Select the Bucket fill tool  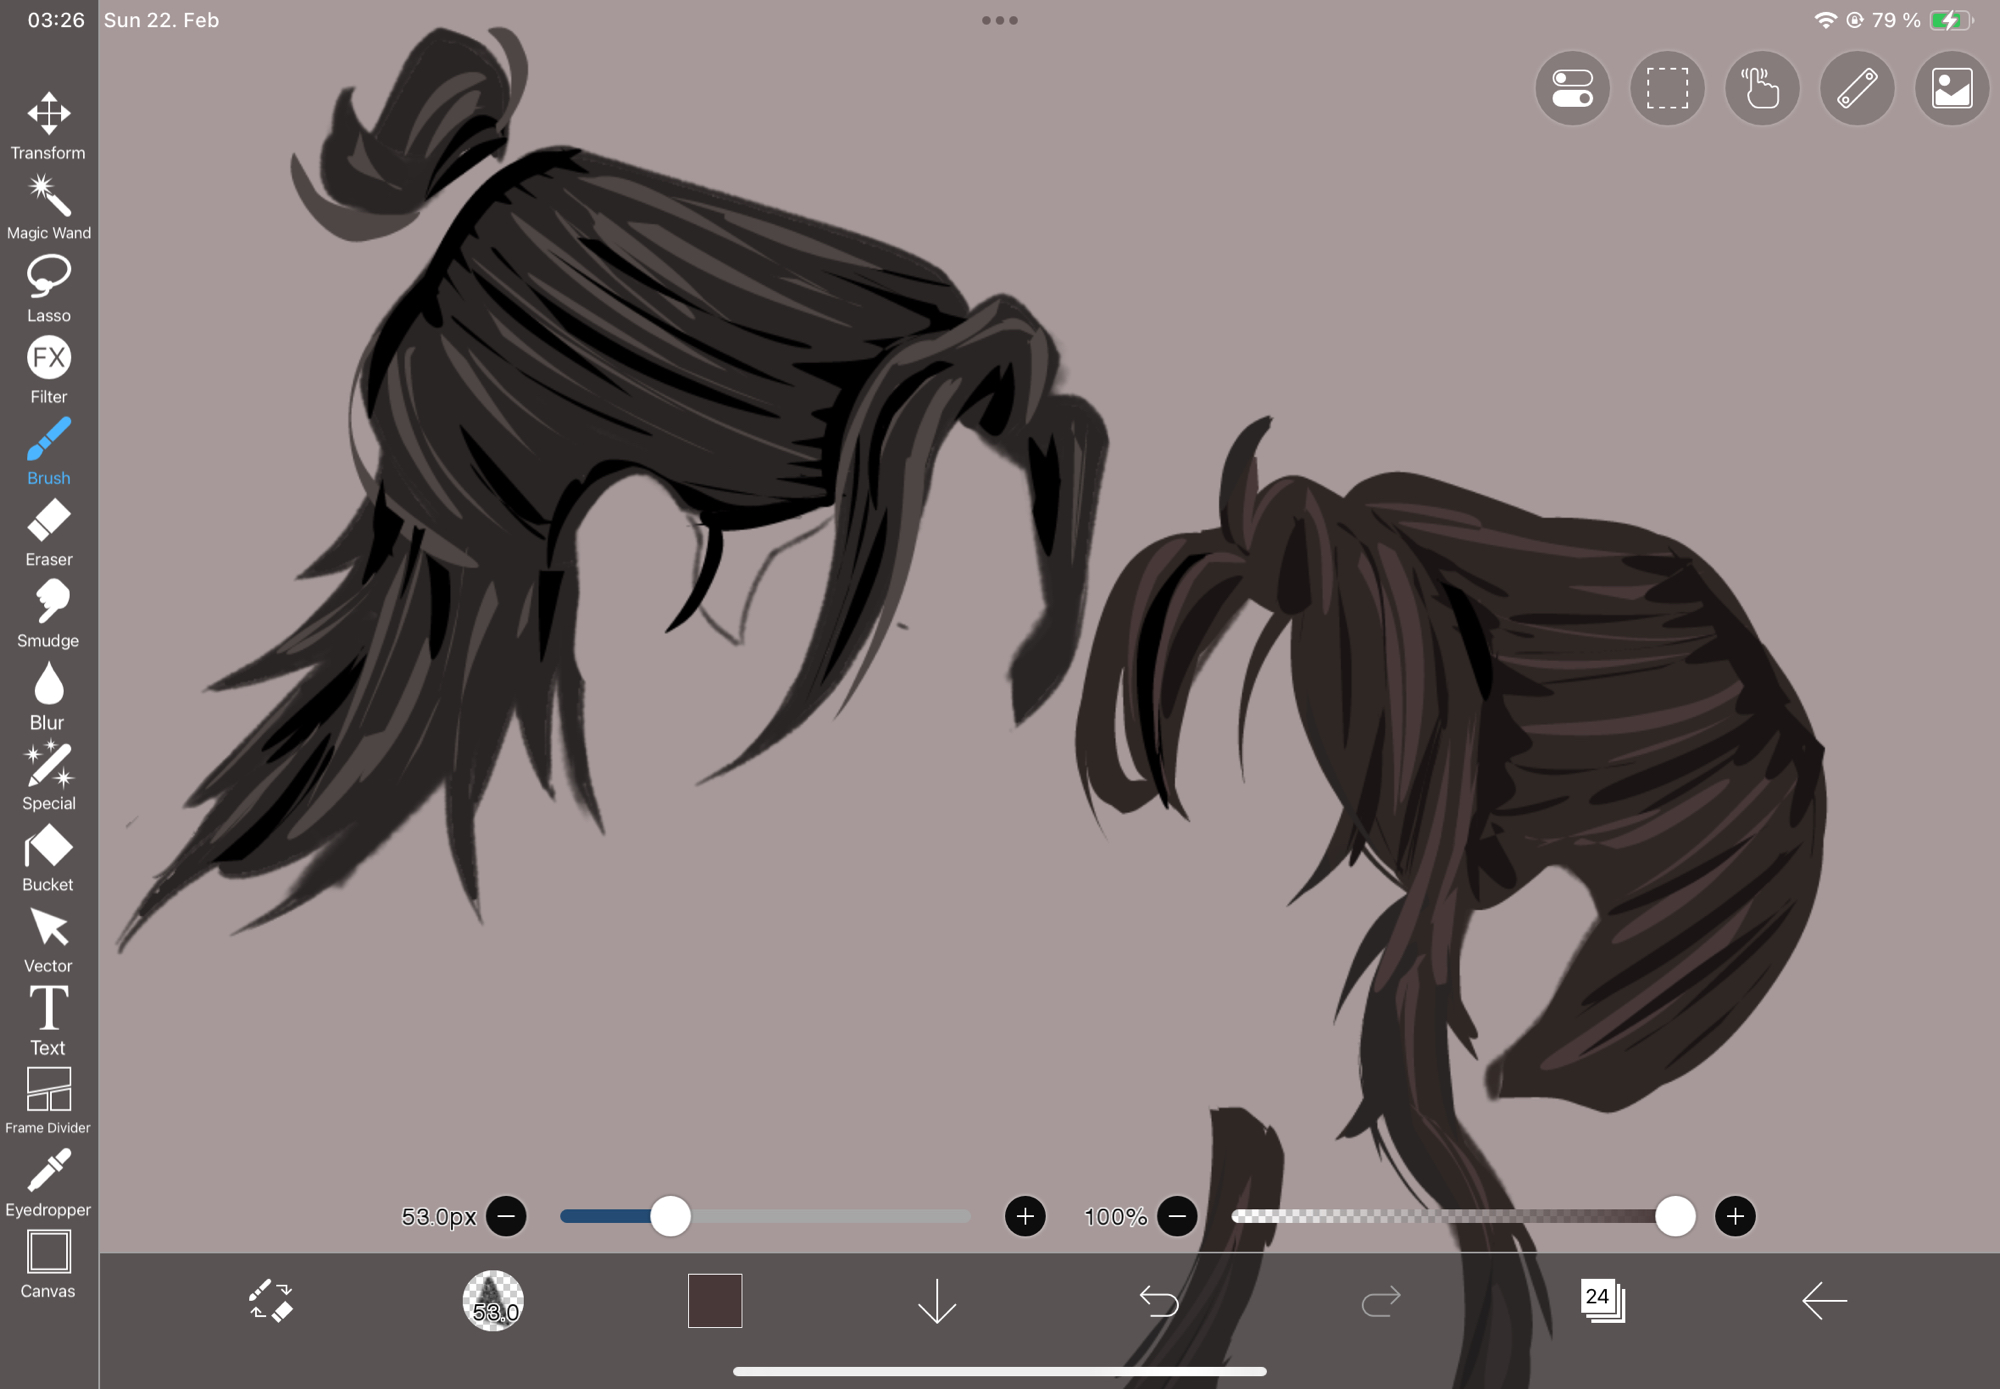48,857
